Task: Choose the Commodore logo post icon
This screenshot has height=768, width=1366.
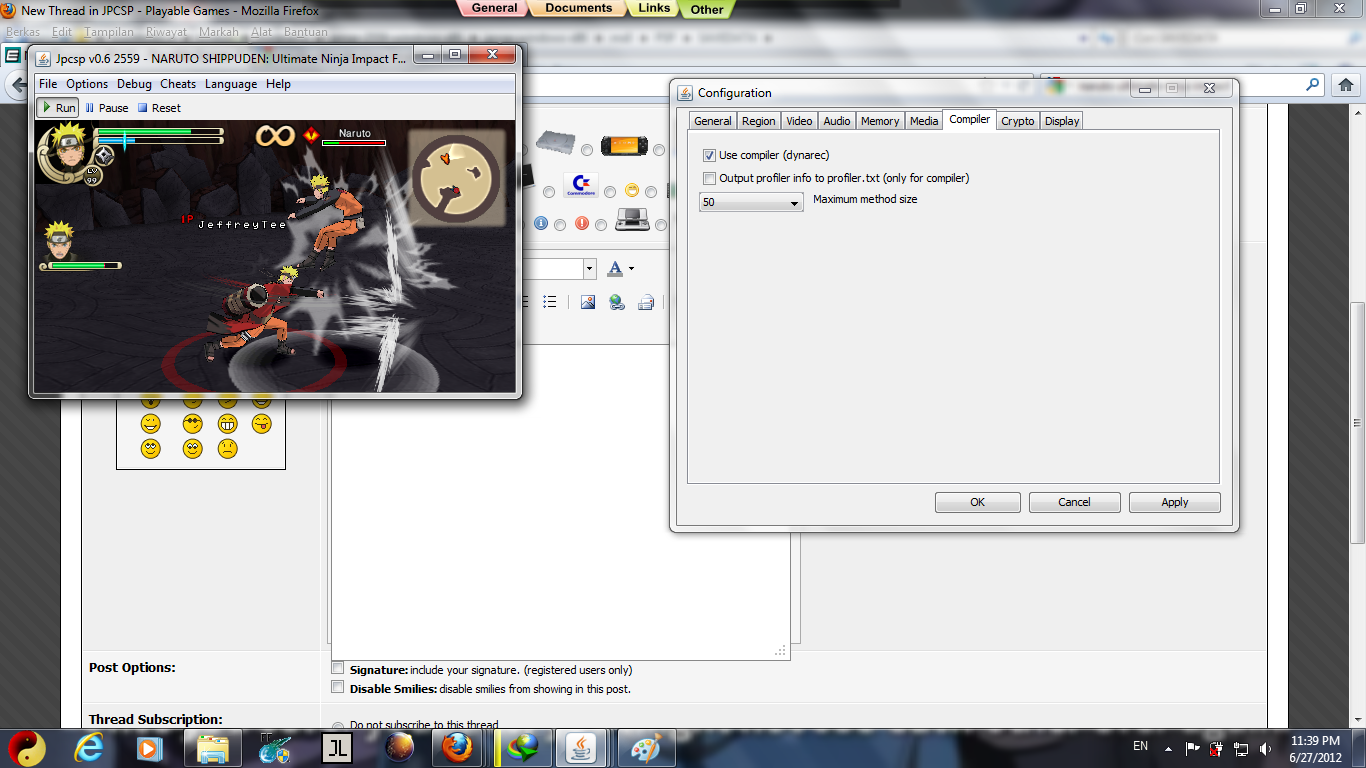Action: [580, 186]
